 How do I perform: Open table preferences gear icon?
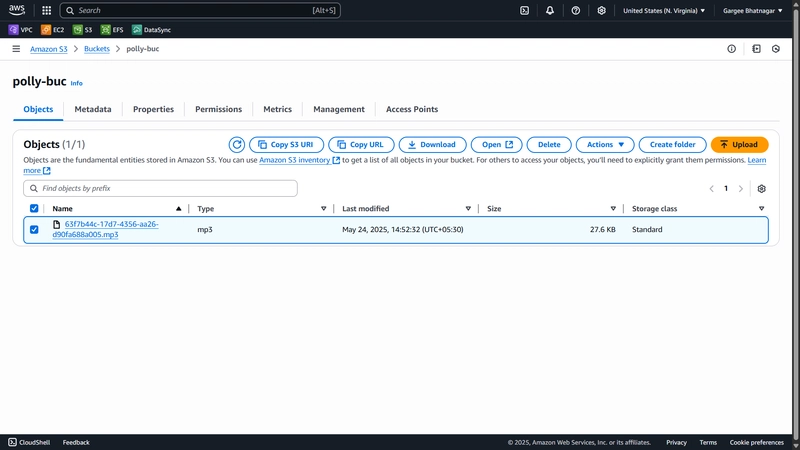762,189
